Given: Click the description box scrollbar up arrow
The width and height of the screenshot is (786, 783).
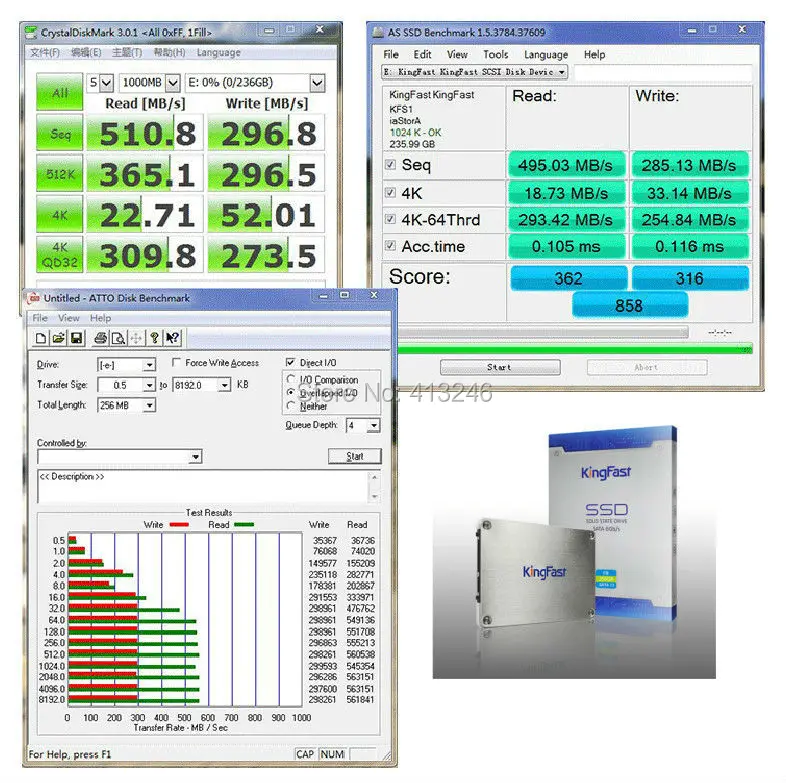Looking at the screenshot, I should [x=374, y=477].
